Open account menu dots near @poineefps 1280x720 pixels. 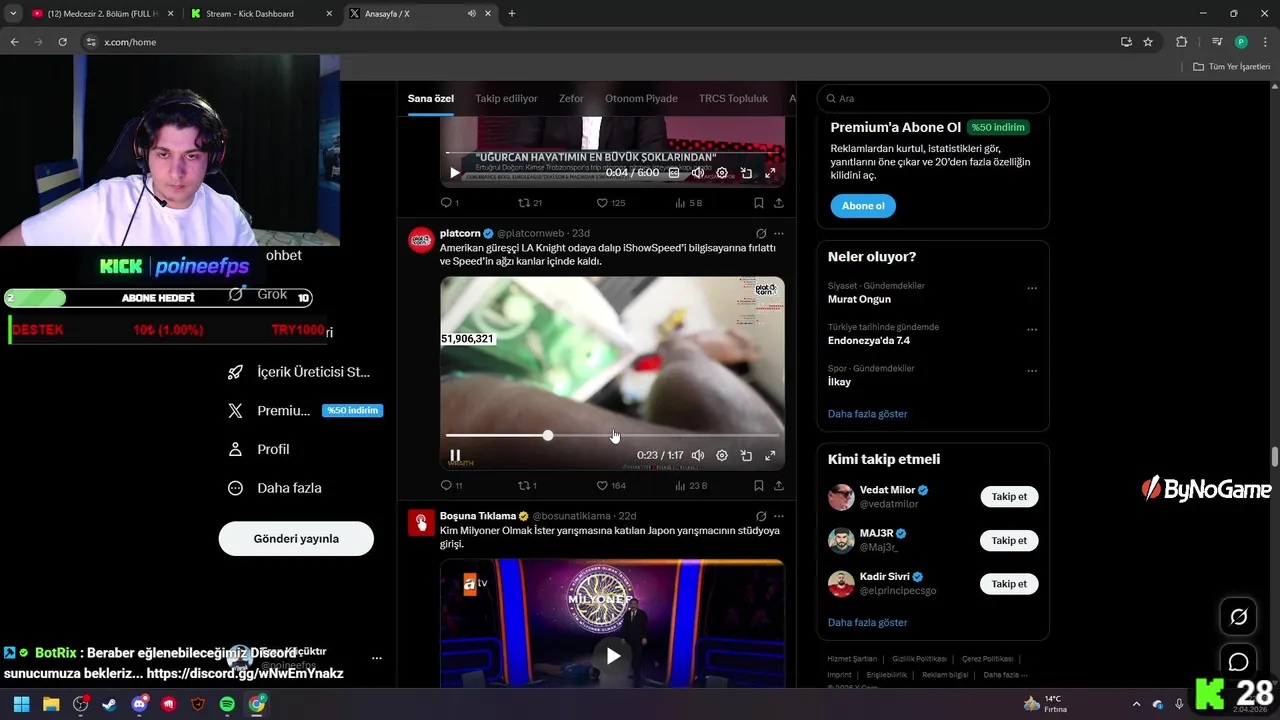(x=377, y=658)
